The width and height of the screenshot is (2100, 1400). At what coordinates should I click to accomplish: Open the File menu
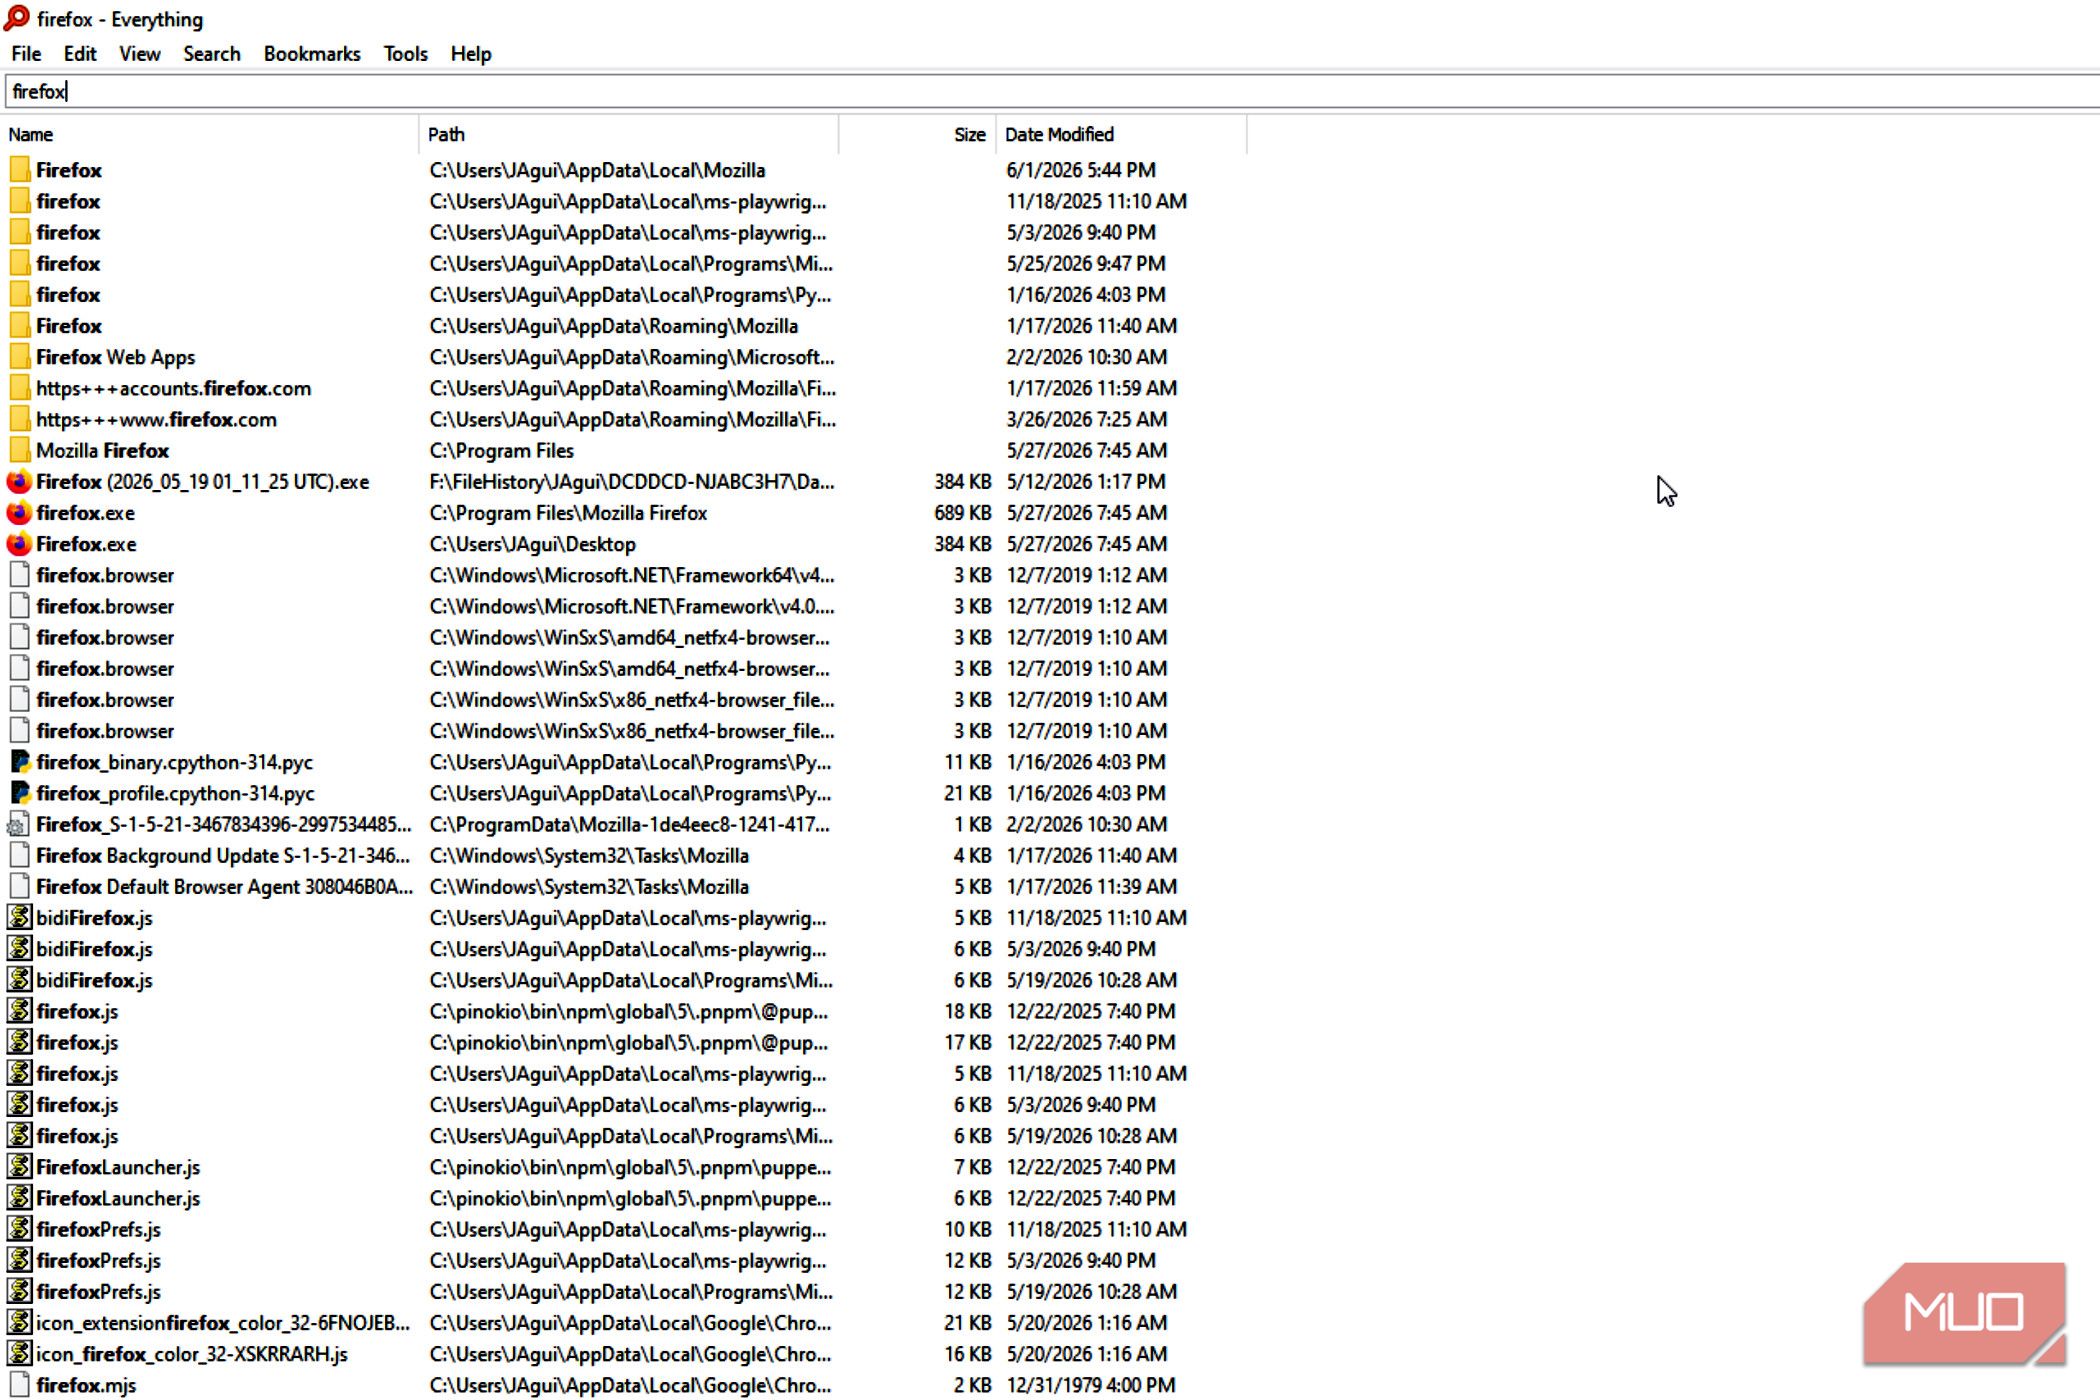coord(26,54)
